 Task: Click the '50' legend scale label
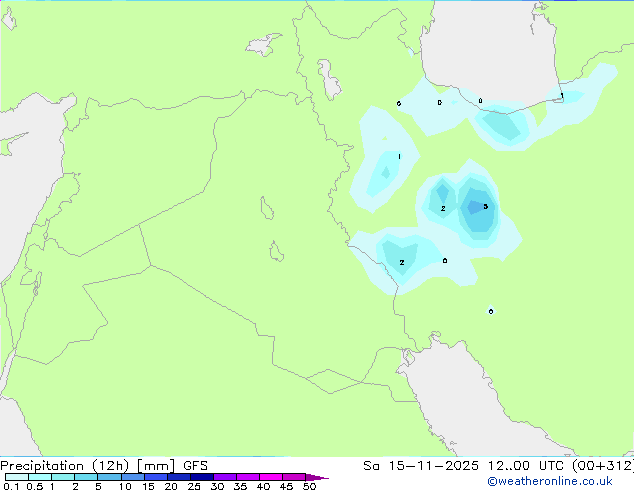pos(309,486)
